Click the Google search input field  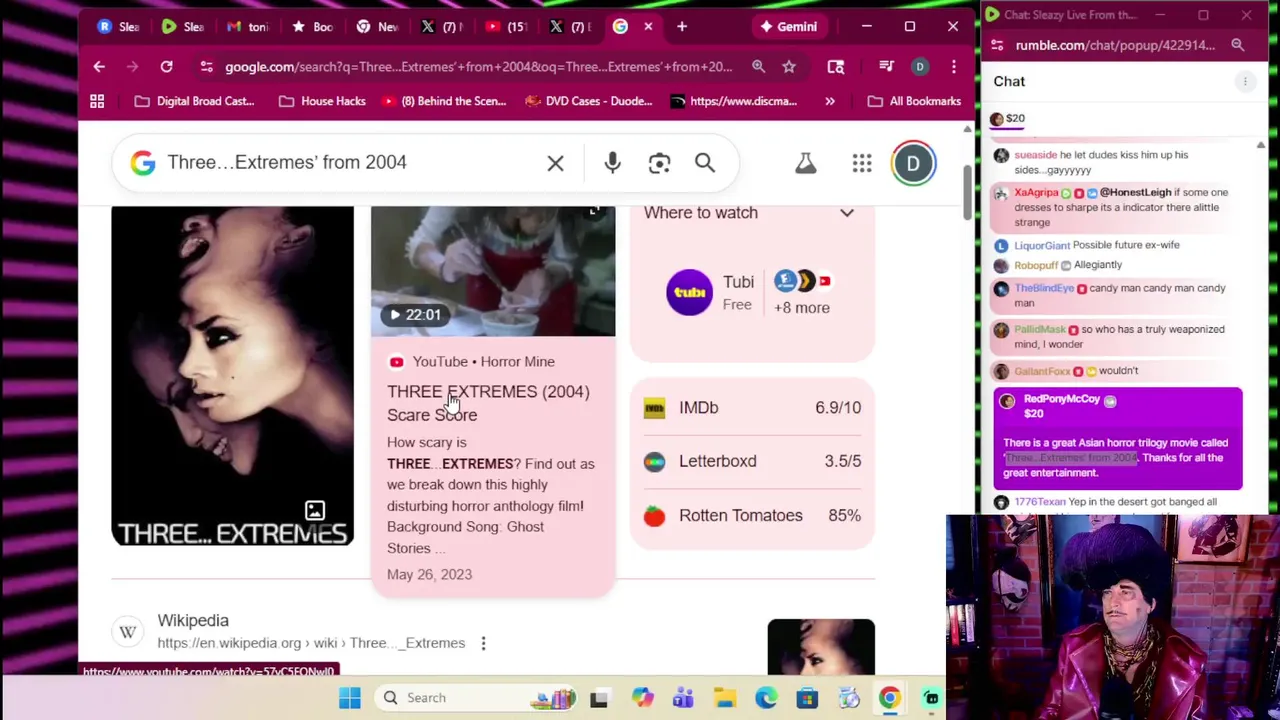[x=350, y=163]
